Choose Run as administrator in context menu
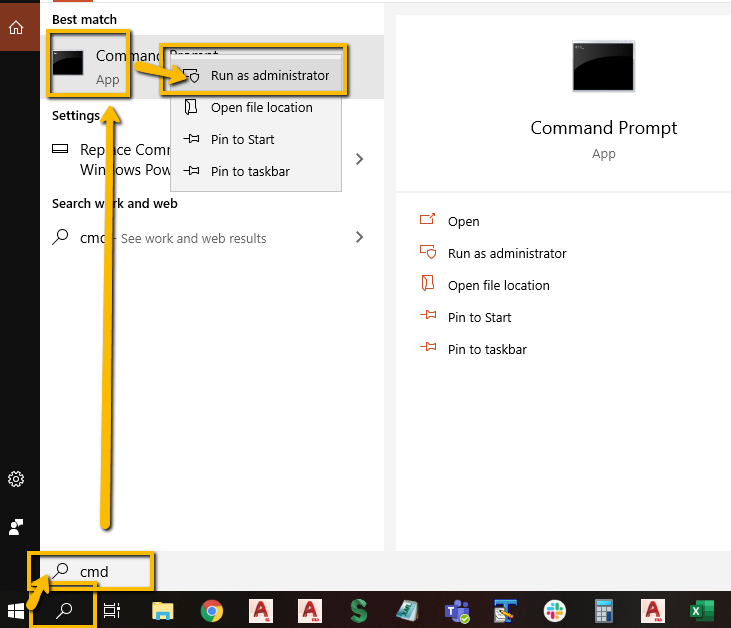The width and height of the screenshot is (731, 628). (x=256, y=76)
